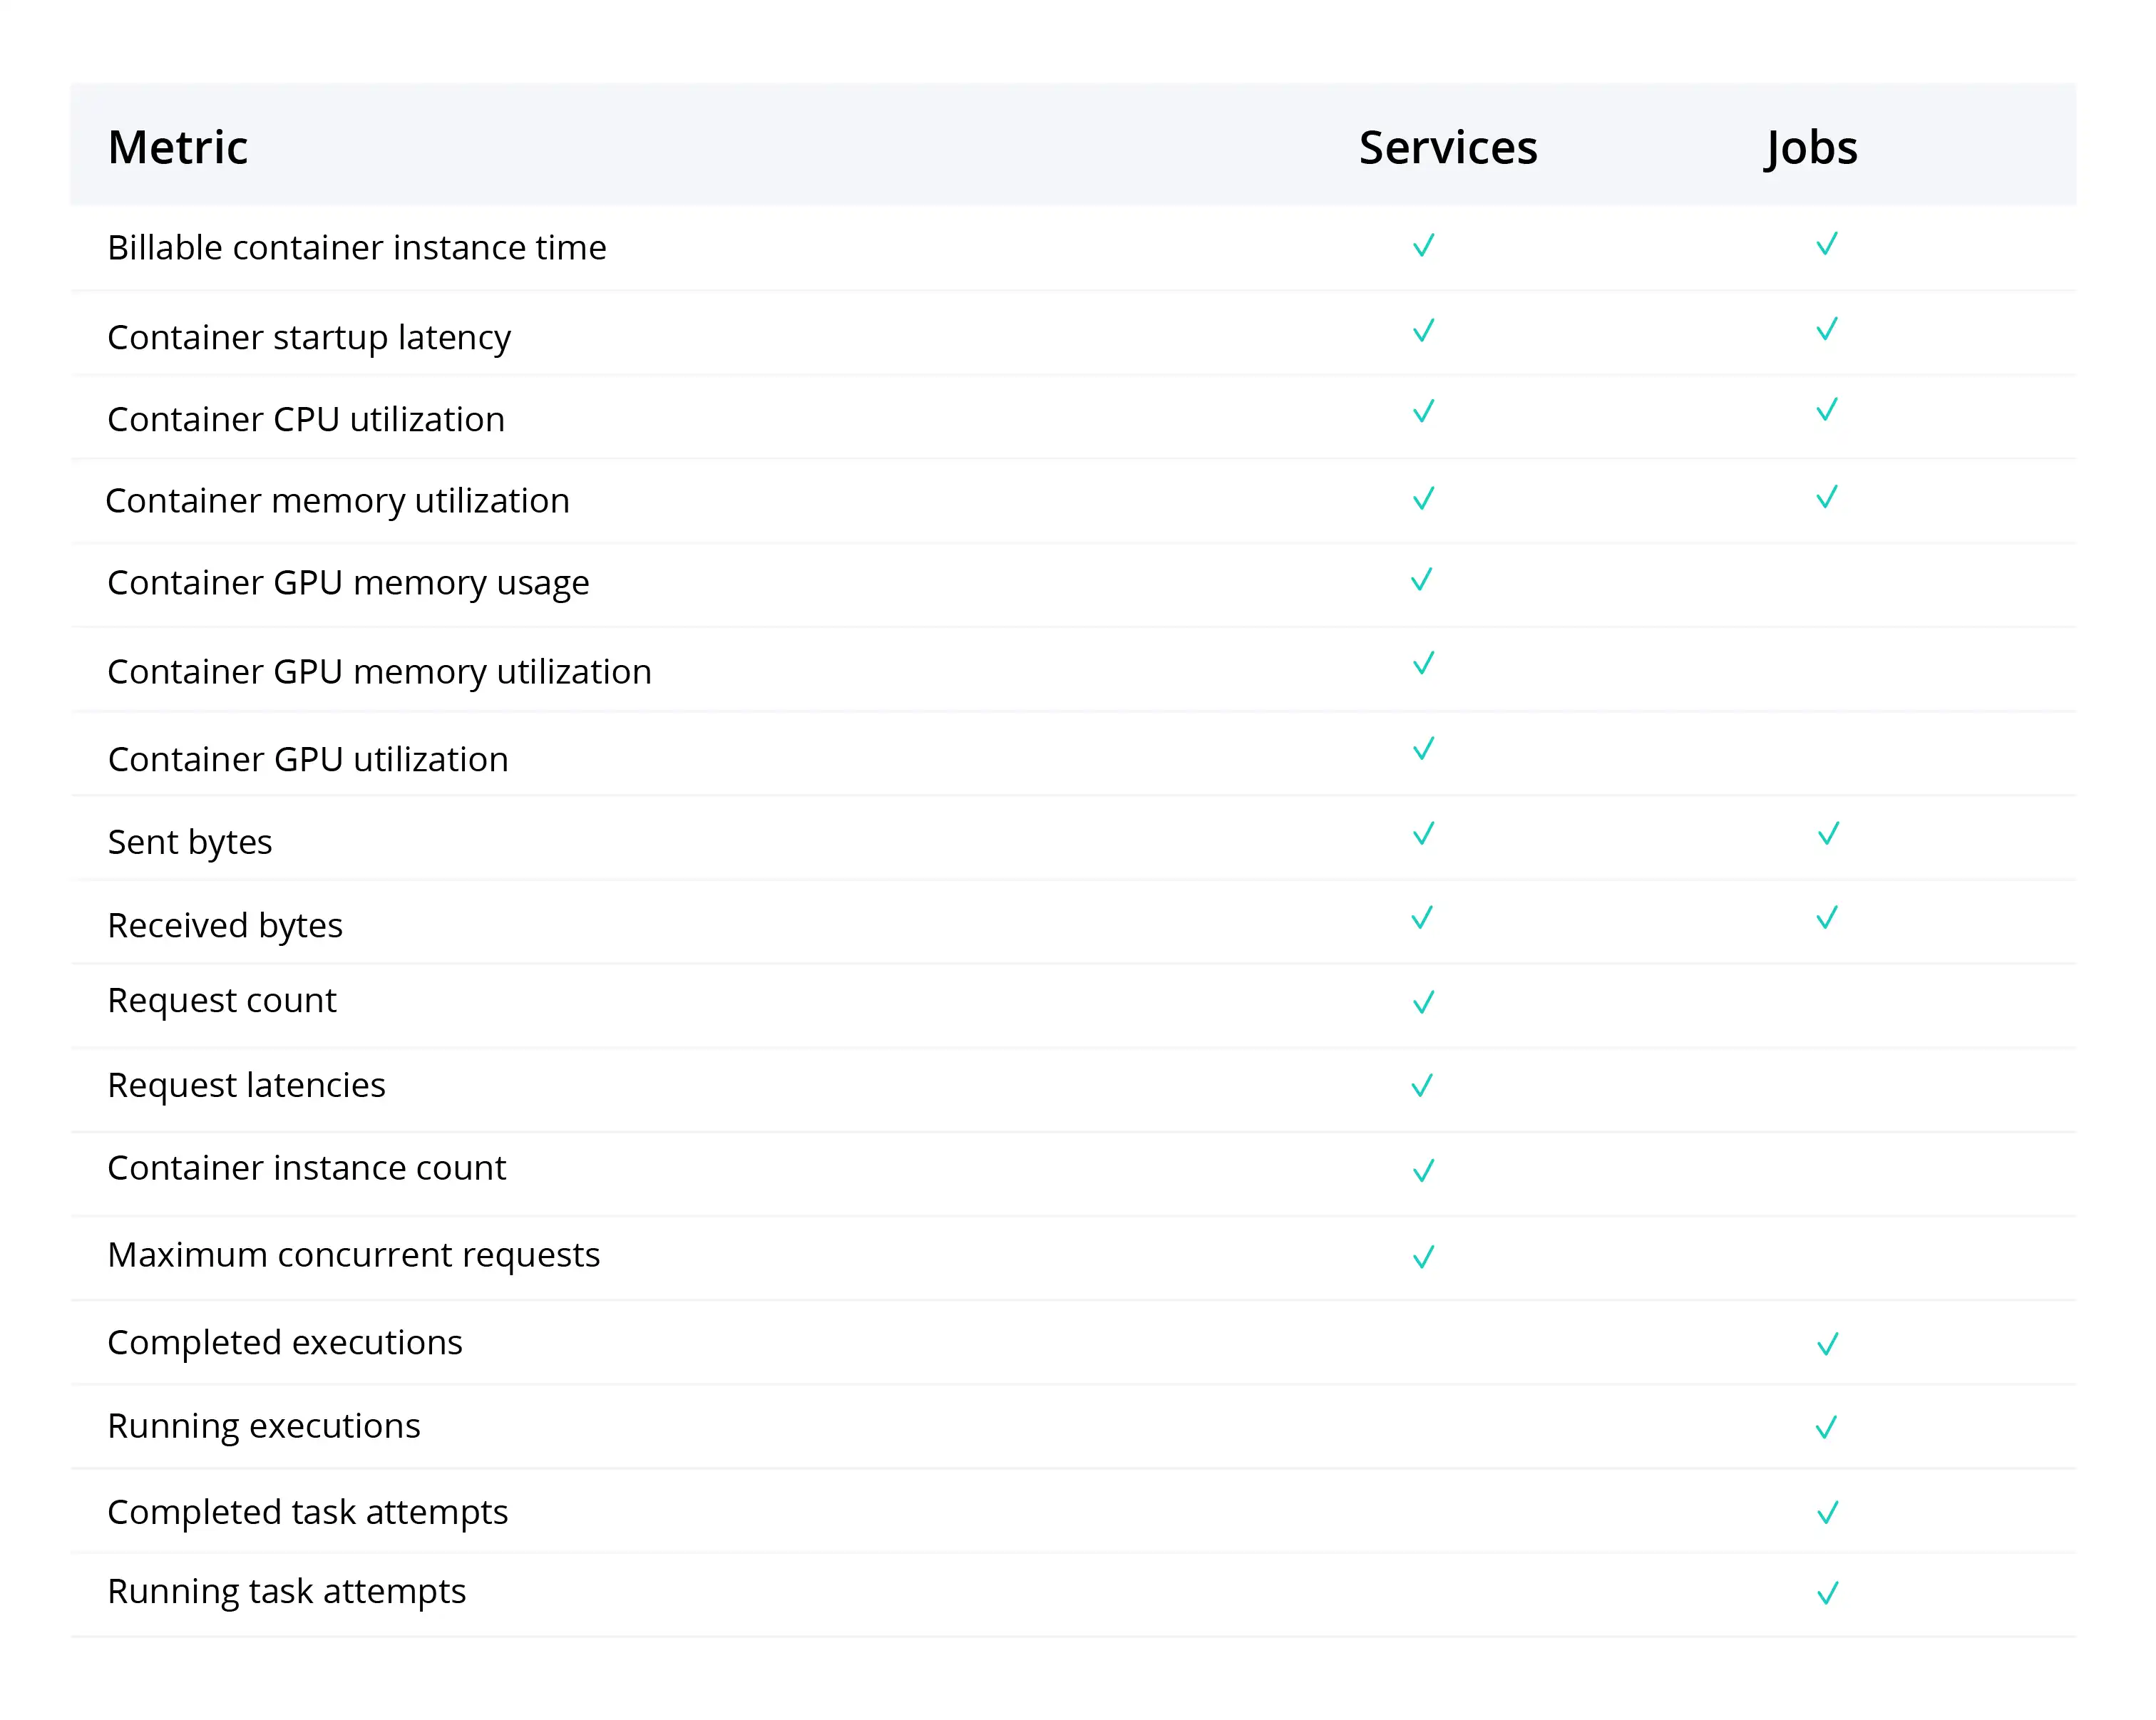
Task: Click the Jobs column header
Action: (1811, 150)
